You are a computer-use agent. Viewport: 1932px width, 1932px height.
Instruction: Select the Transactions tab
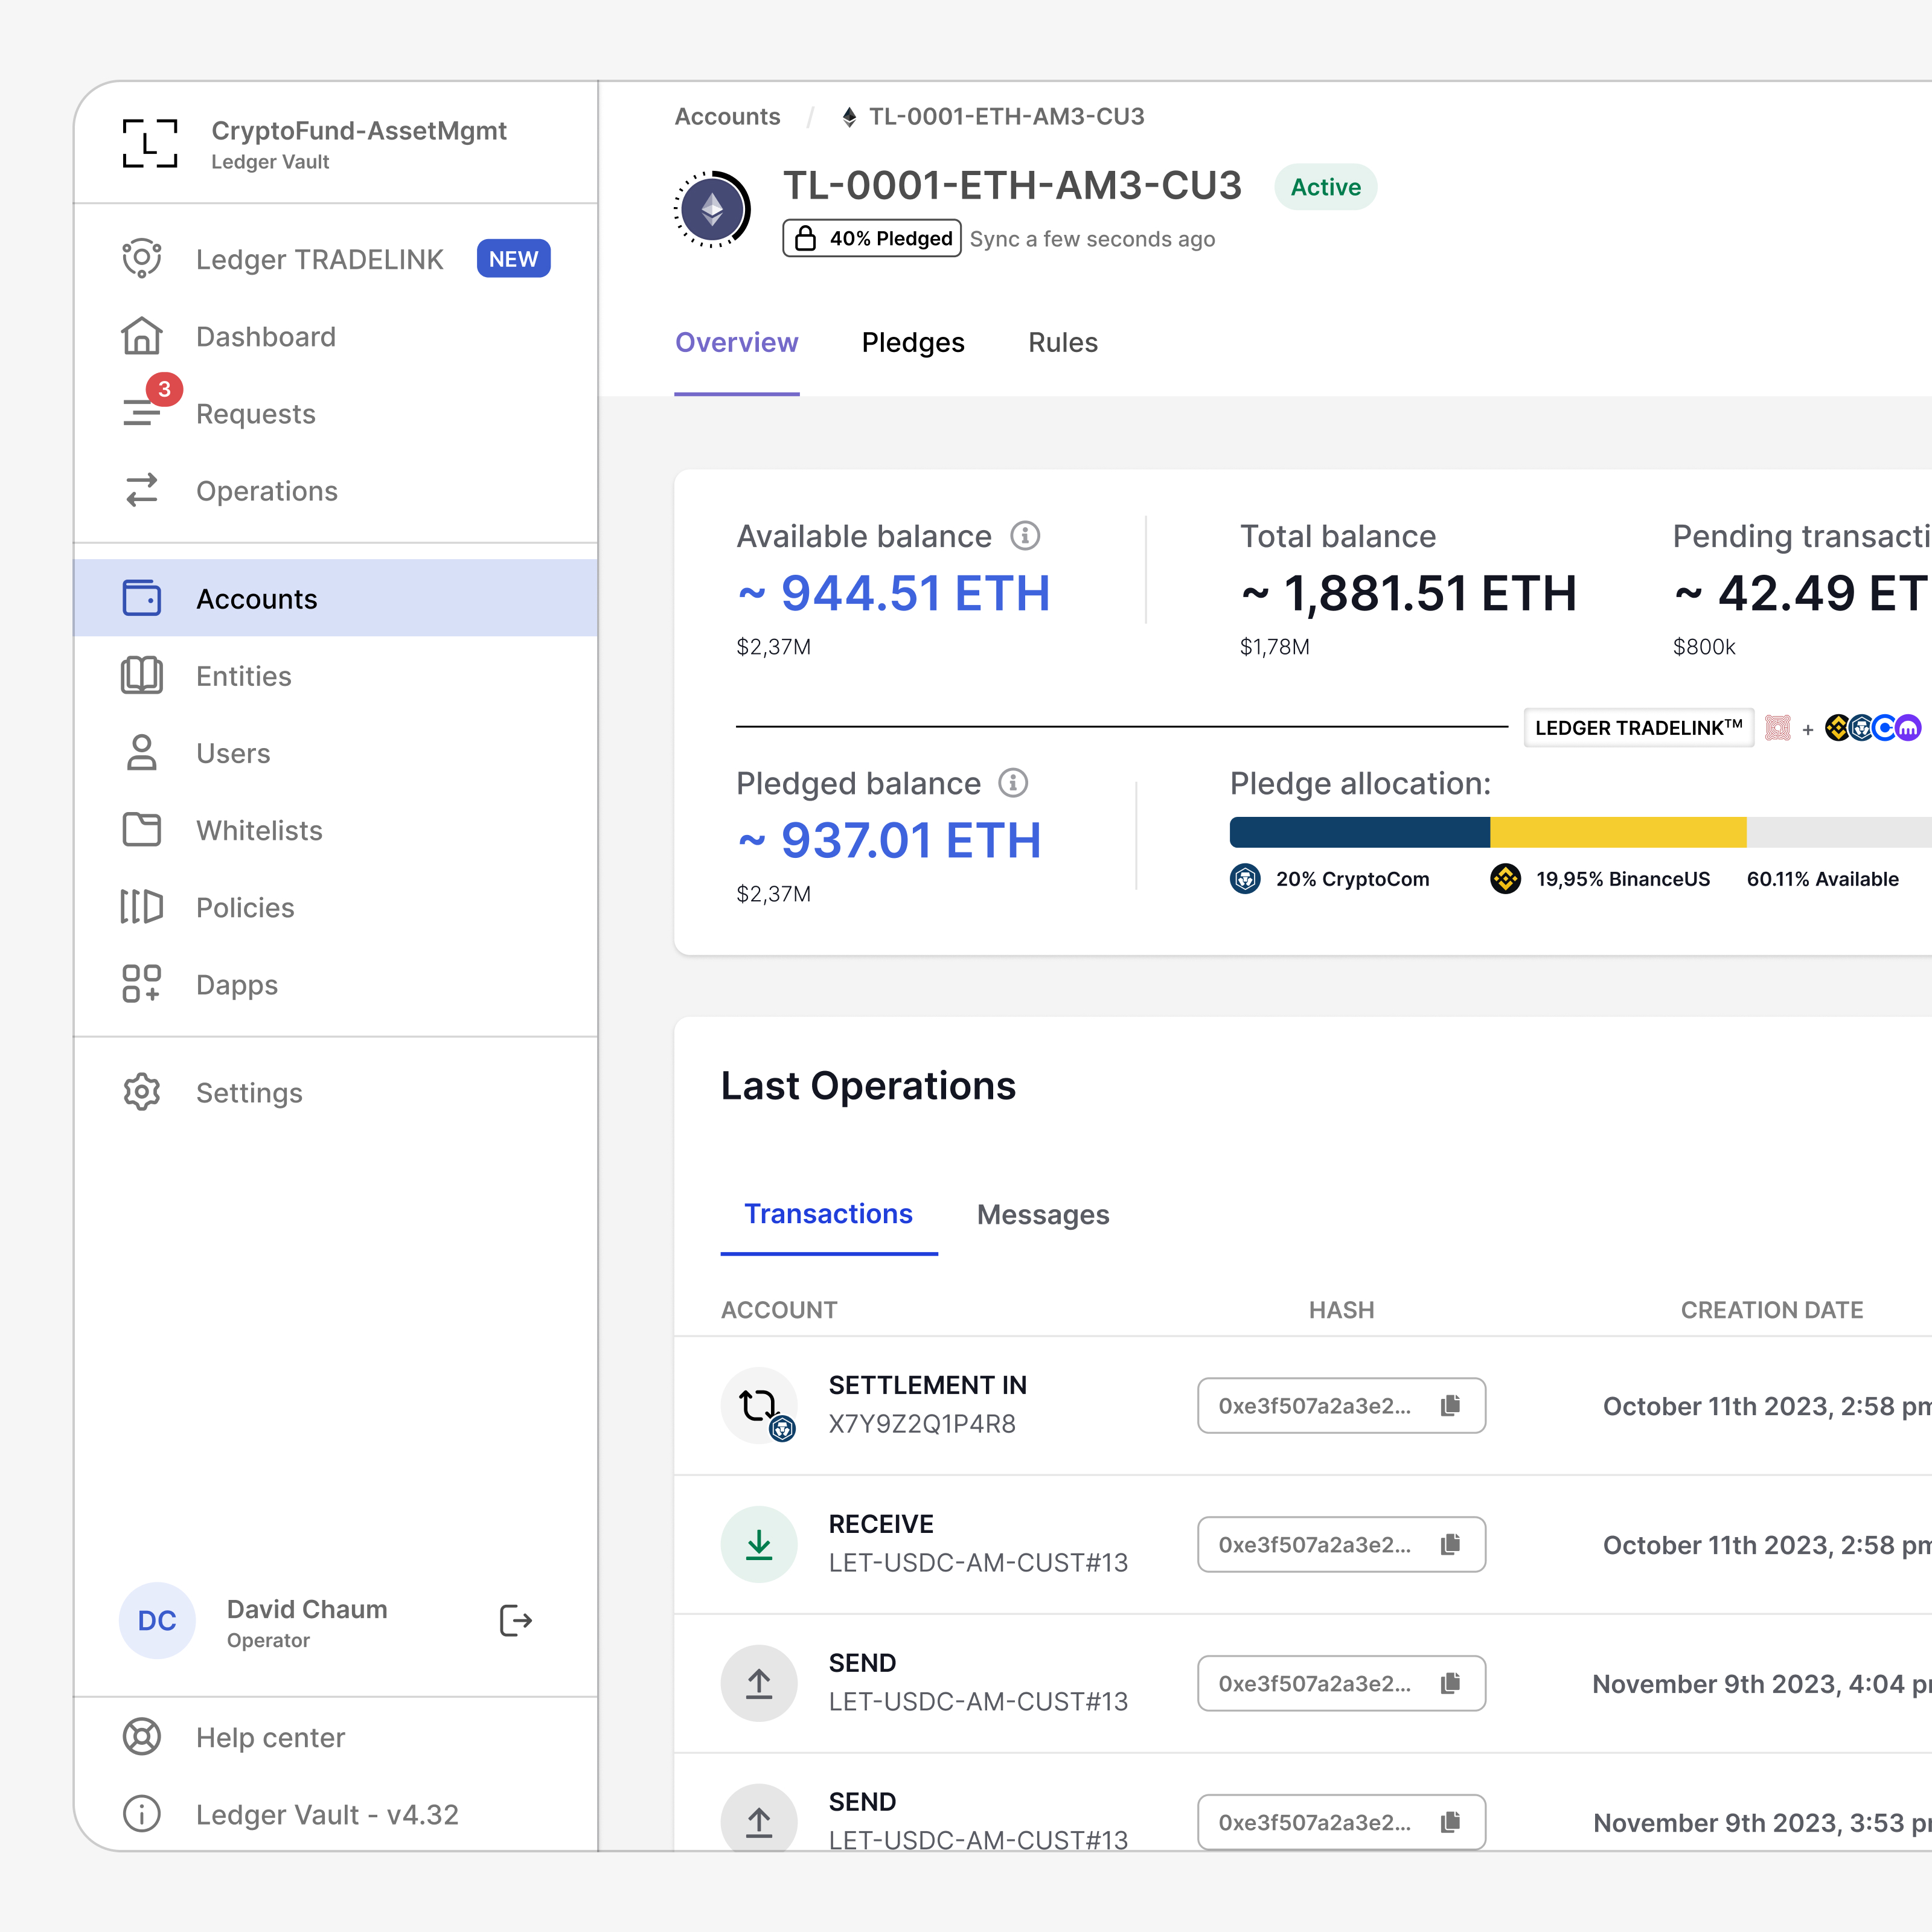828,1214
